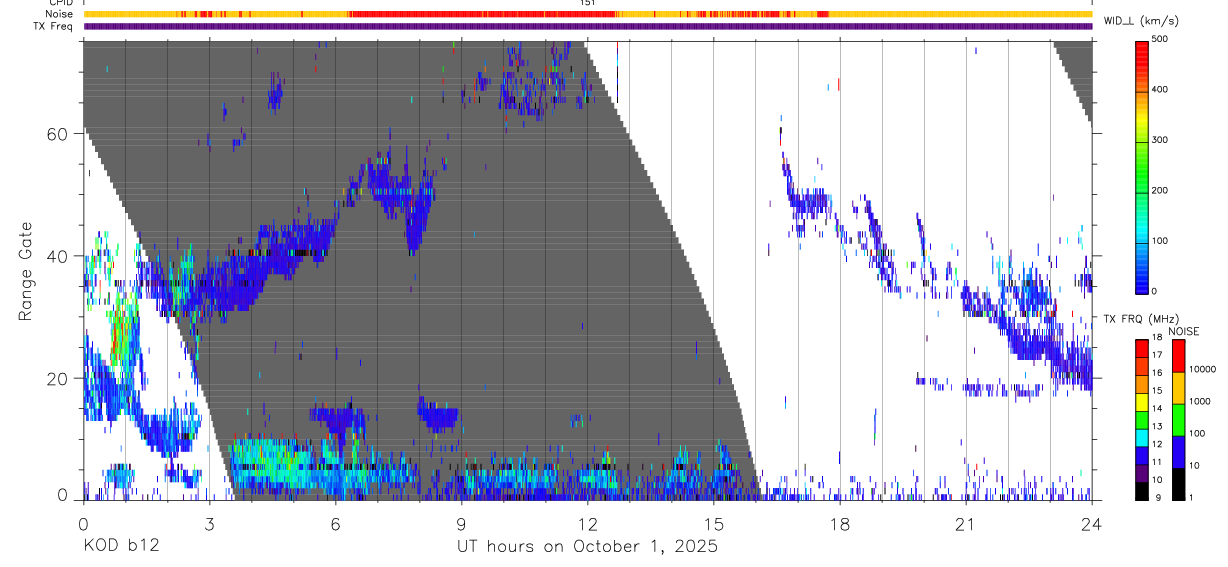The image size is (1228, 567).
Task: Click the width colorbar label '100'
Action: tap(1160, 241)
